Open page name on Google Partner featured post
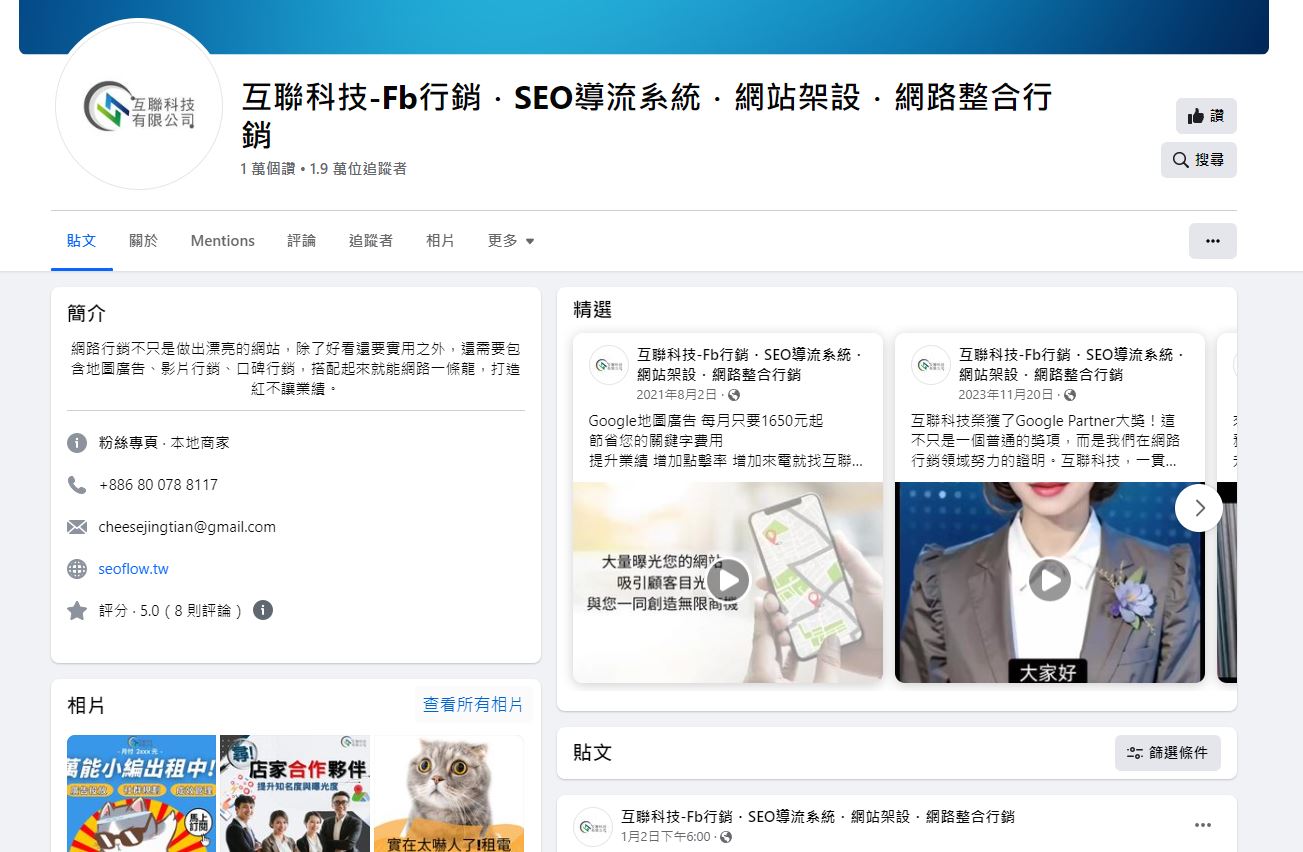Image resolution: width=1303 pixels, height=852 pixels. coord(1072,365)
